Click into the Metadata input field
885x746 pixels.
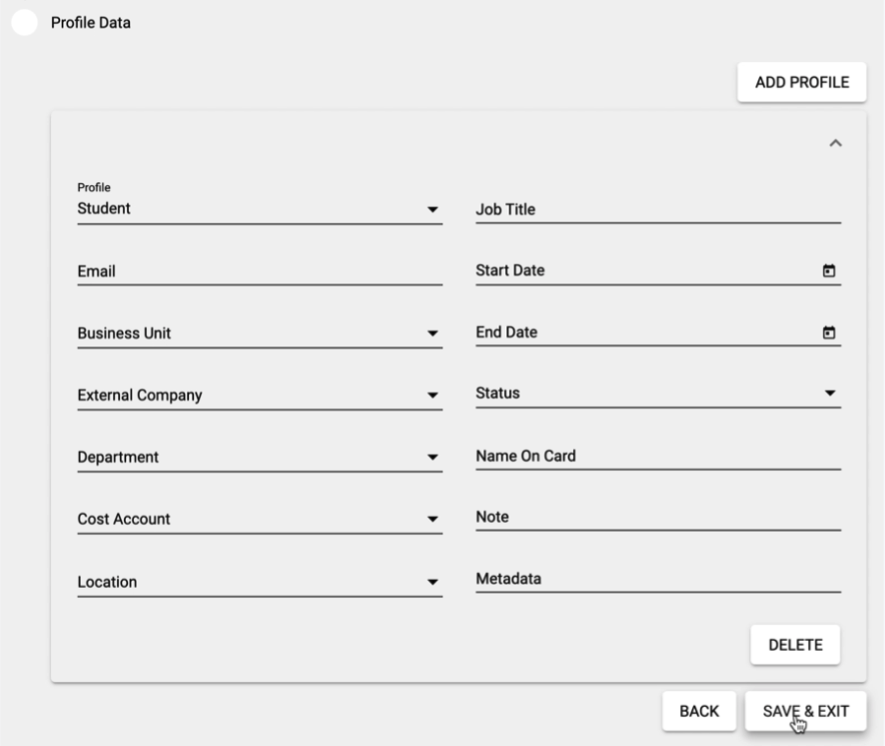[650, 577]
